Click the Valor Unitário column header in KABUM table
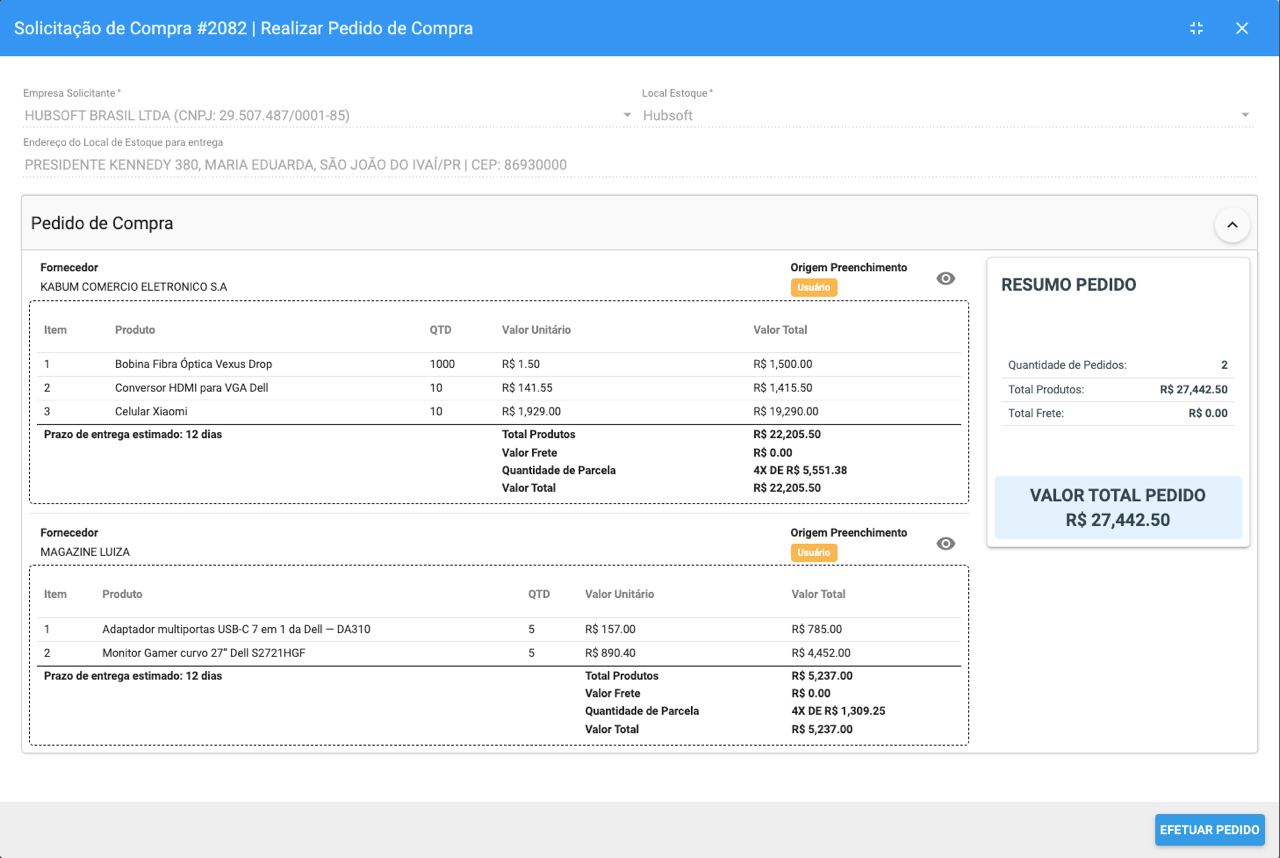1280x858 pixels. click(536, 330)
